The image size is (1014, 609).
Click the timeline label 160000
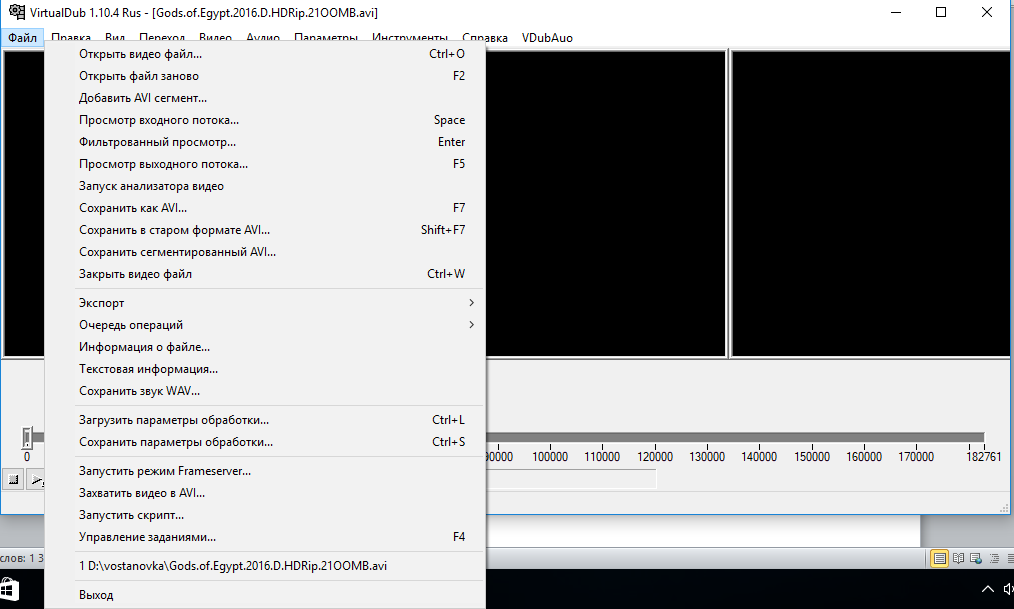pyautogui.click(x=864, y=456)
